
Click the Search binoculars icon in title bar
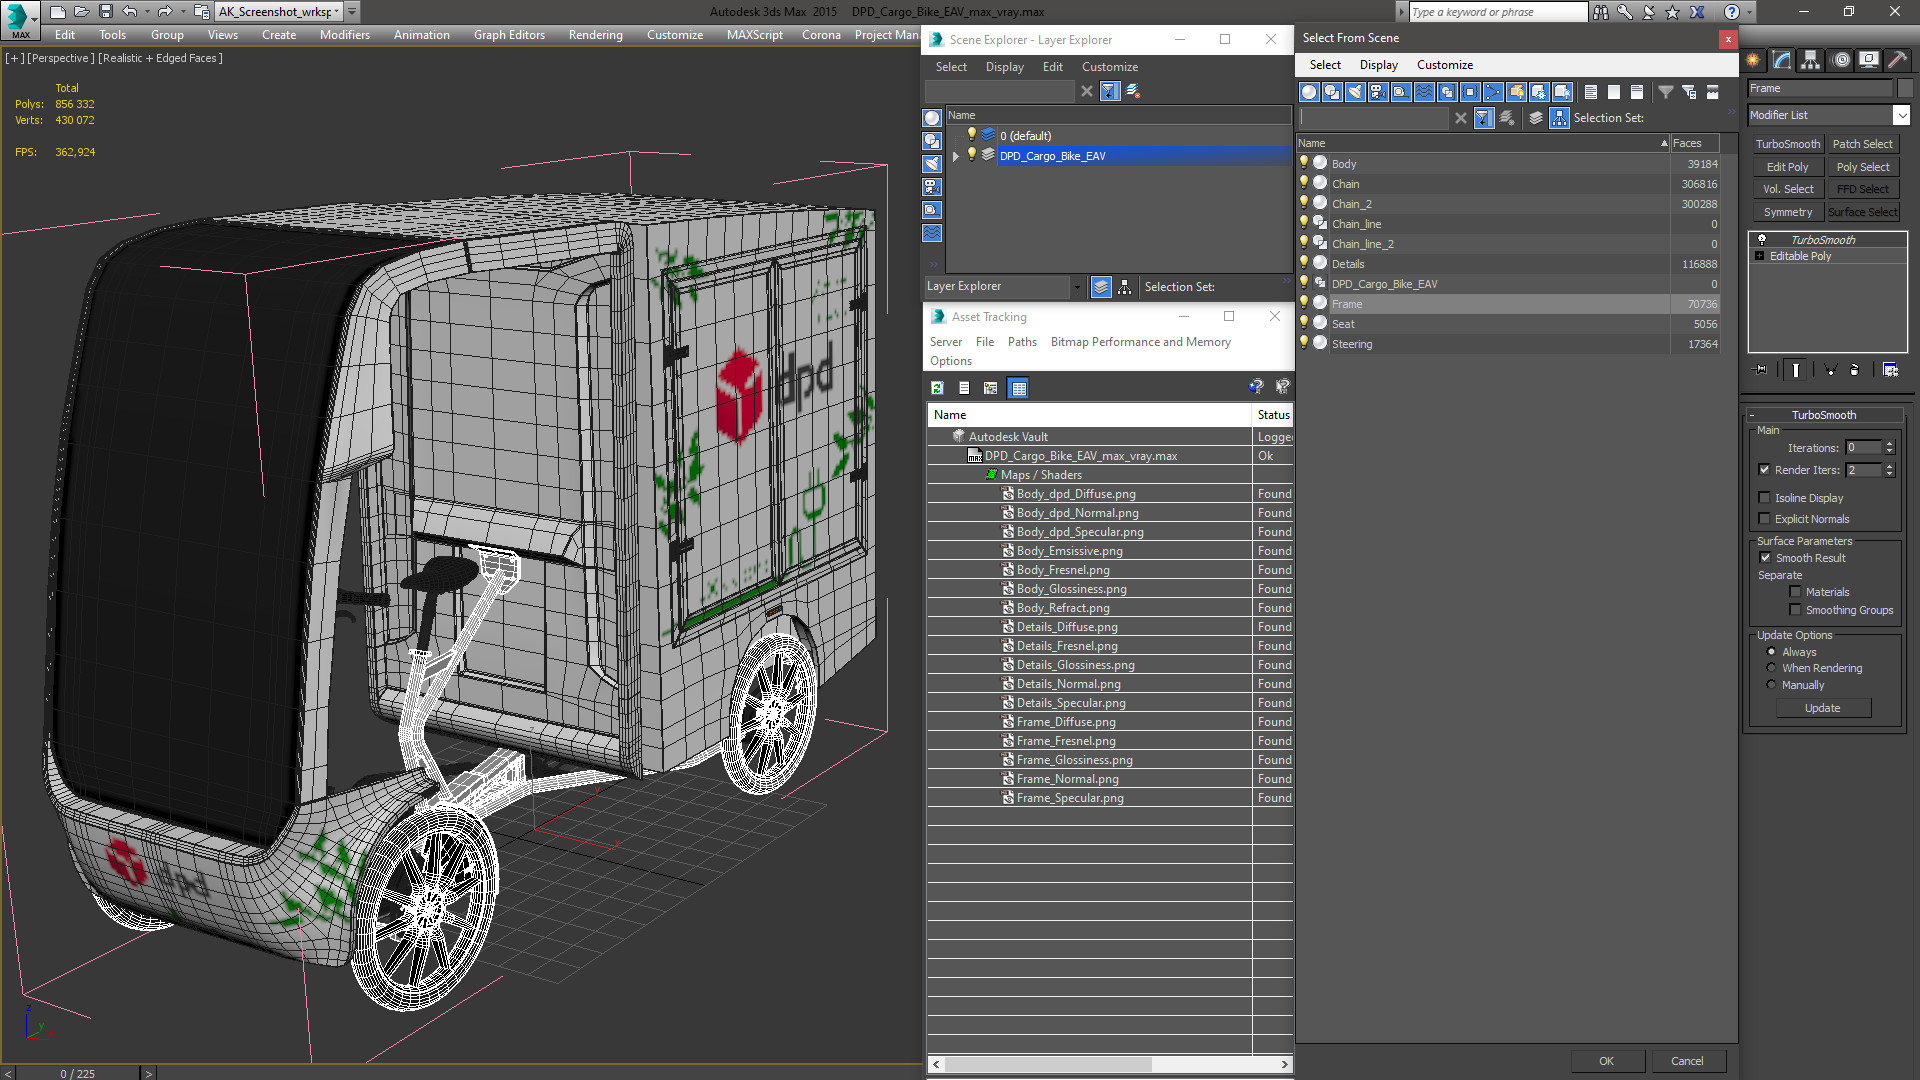(x=1601, y=12)
